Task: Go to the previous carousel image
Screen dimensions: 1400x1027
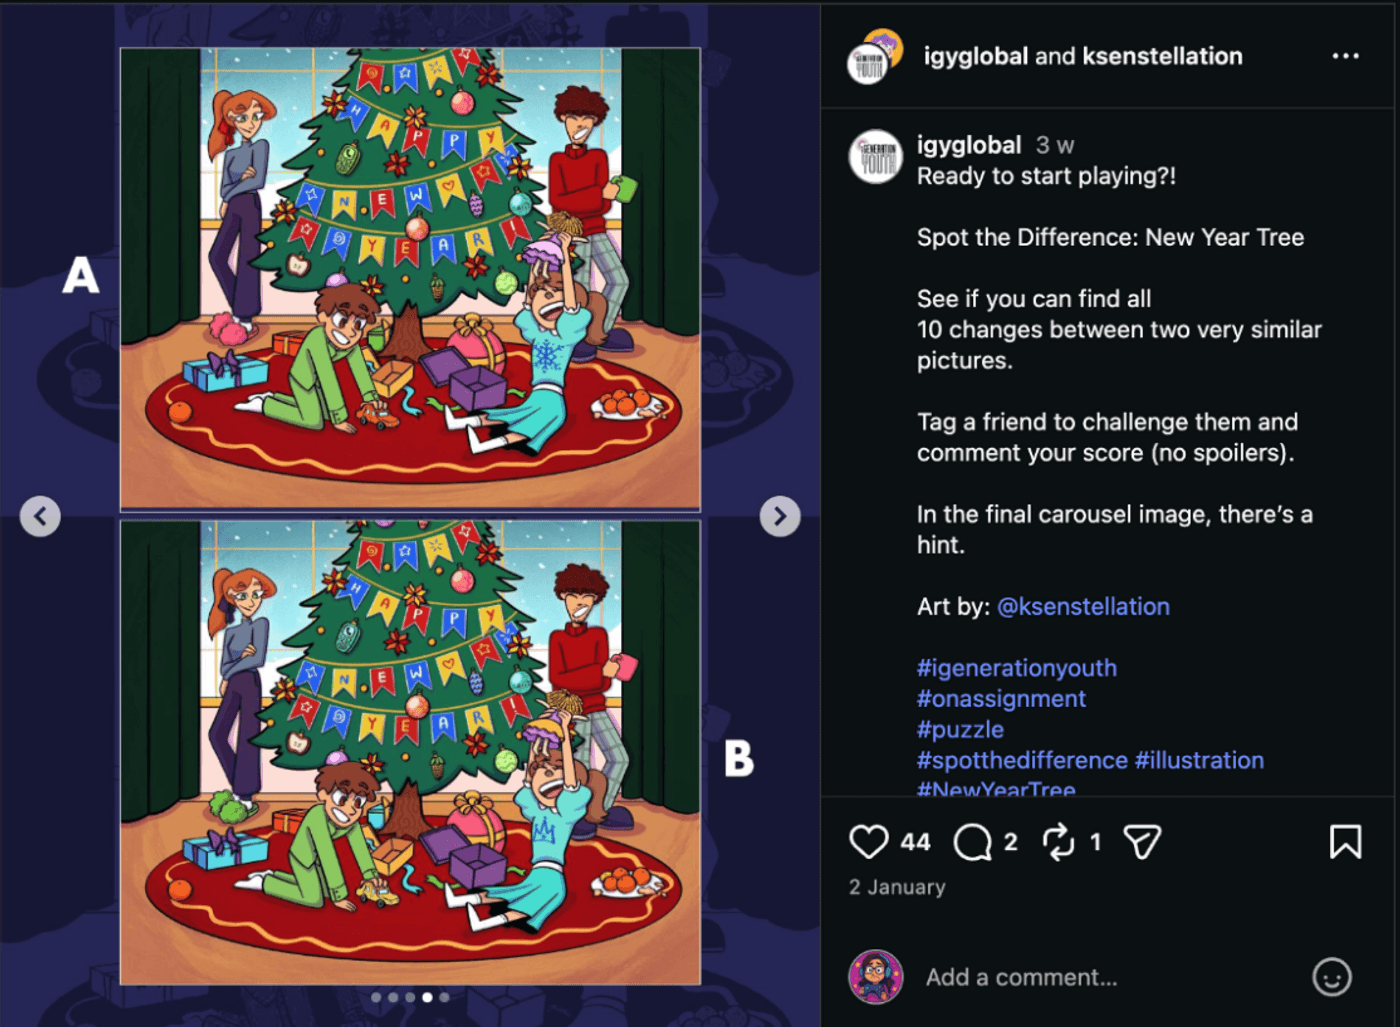Action: [40, 516]
